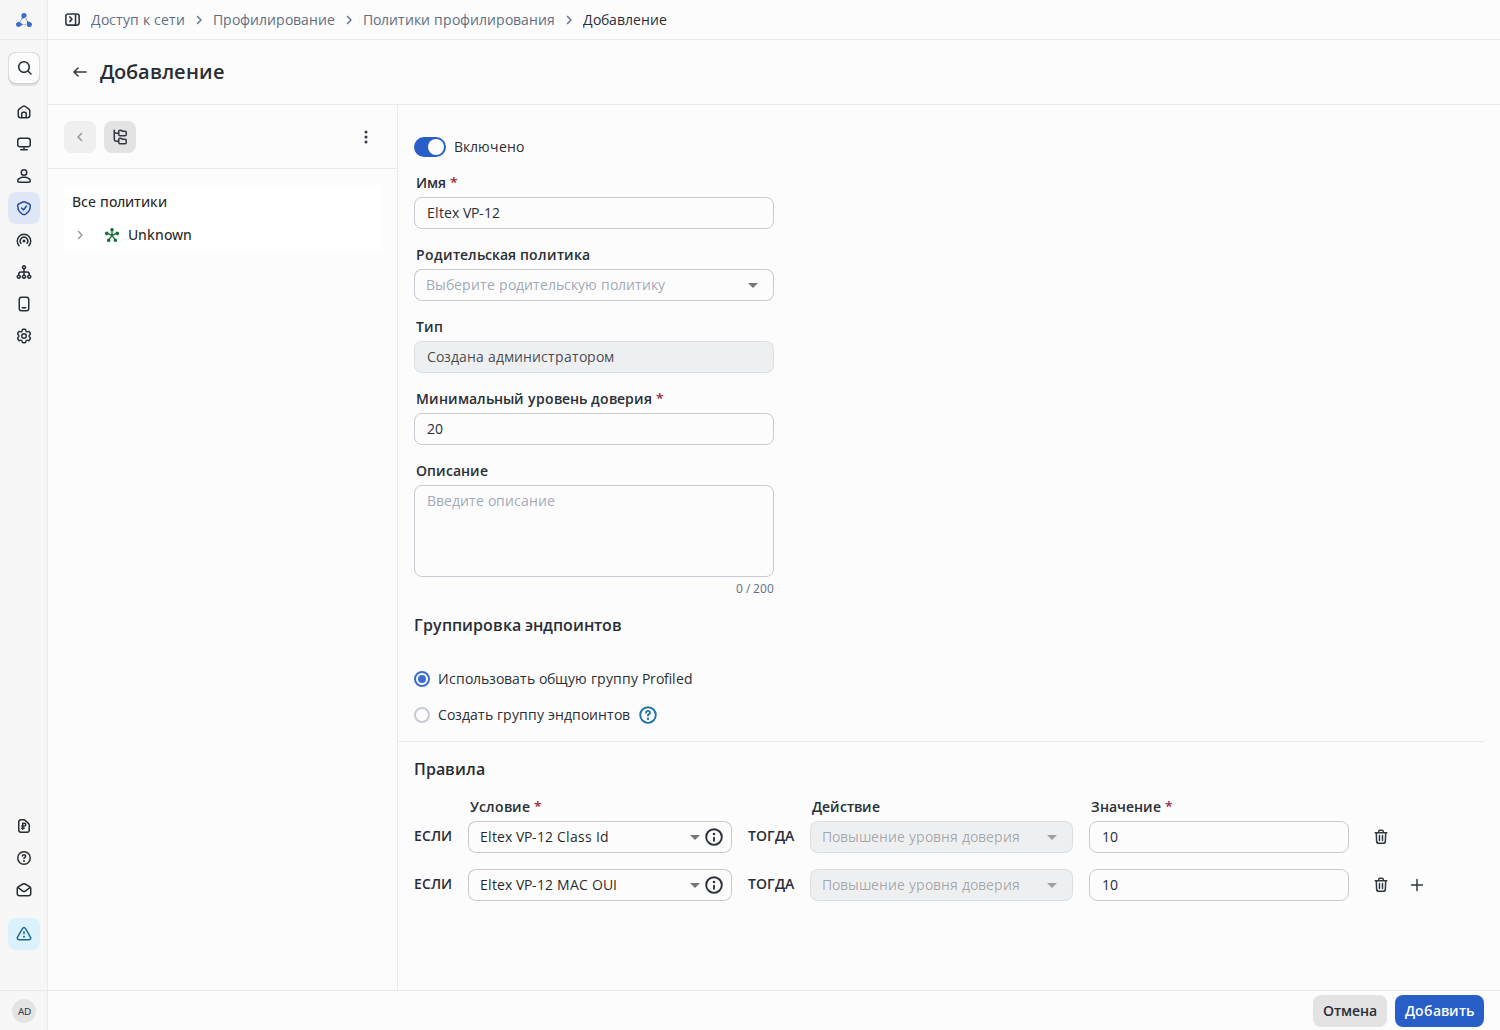Toggle the Включено switch off
Viewport: 1500px width, 1030px height.
pos(430,147)
